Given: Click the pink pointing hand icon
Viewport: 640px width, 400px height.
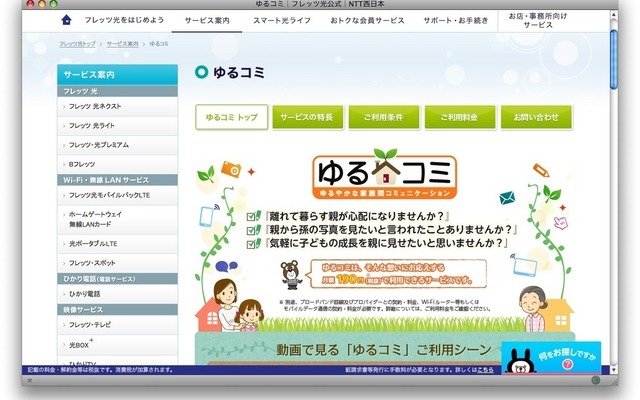Looking at the screenshot, I should (x=561, y=222).
